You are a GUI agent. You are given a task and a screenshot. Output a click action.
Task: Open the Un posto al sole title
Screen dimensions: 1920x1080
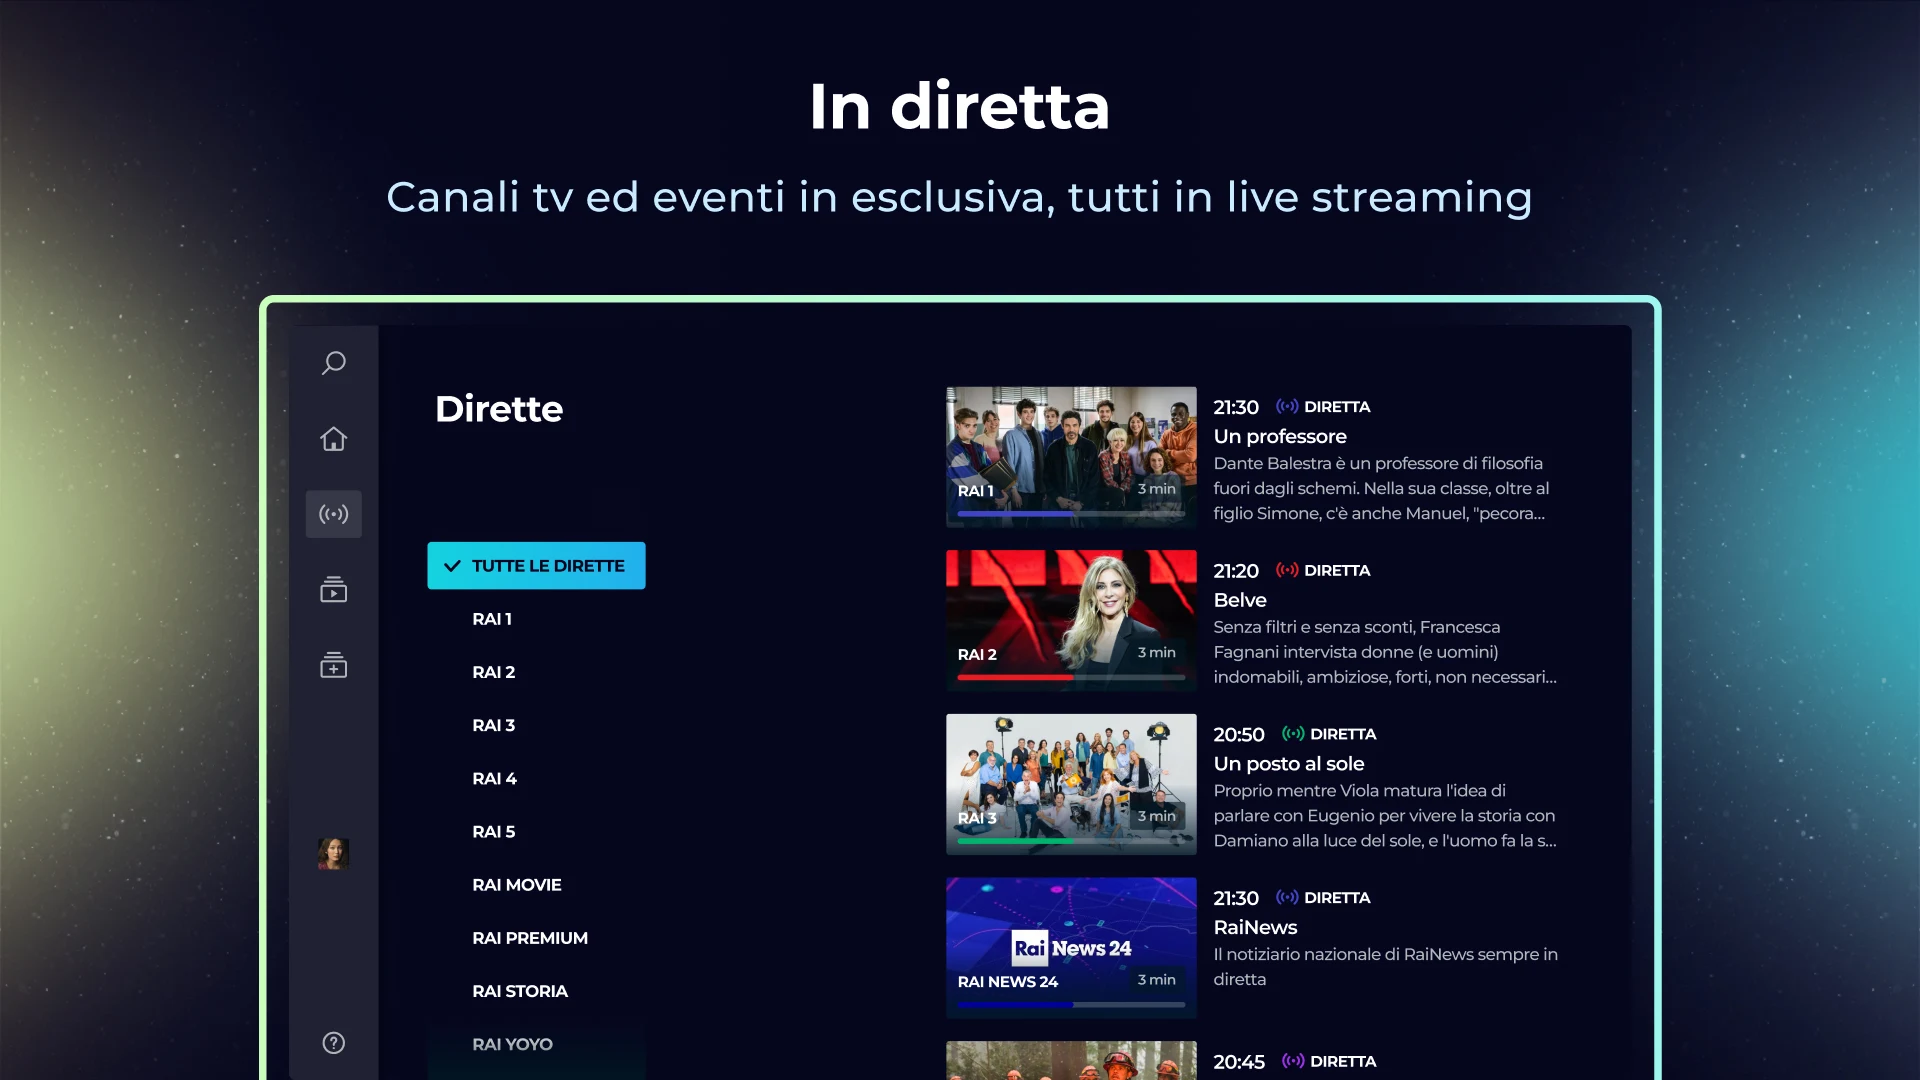point(1288,763)
